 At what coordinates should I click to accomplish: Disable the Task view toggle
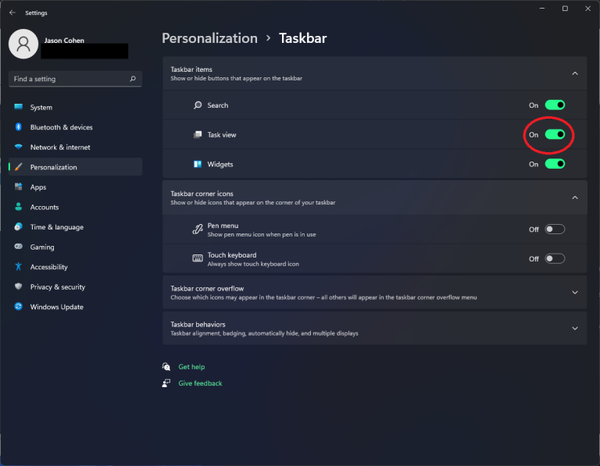click(x=554, y=135)
